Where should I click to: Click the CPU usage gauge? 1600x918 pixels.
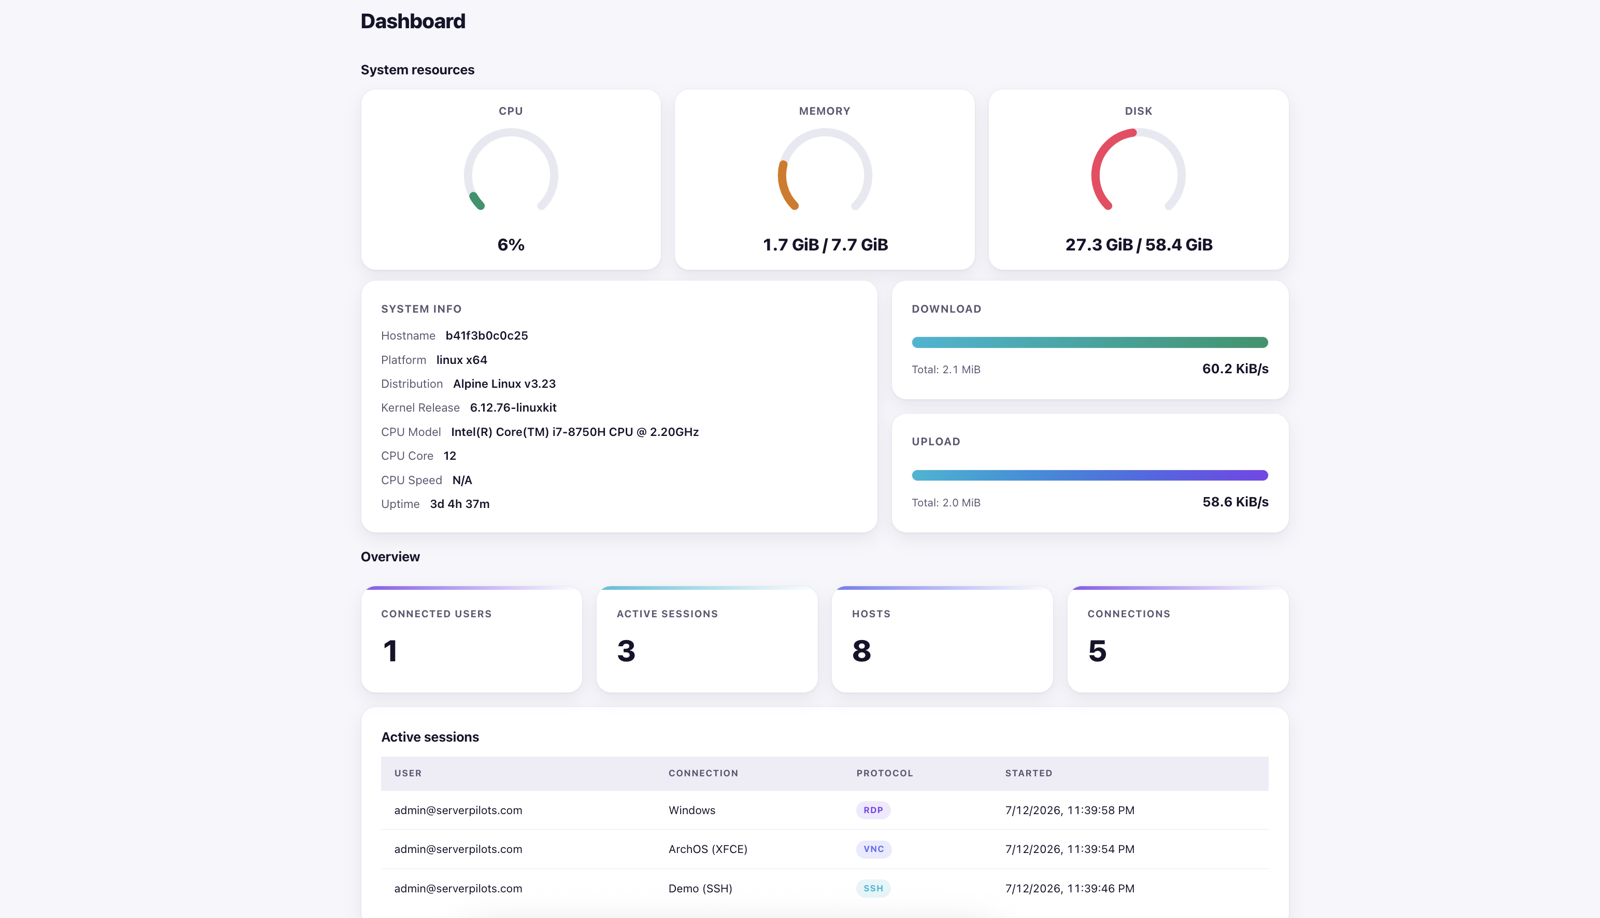point(511,171)
